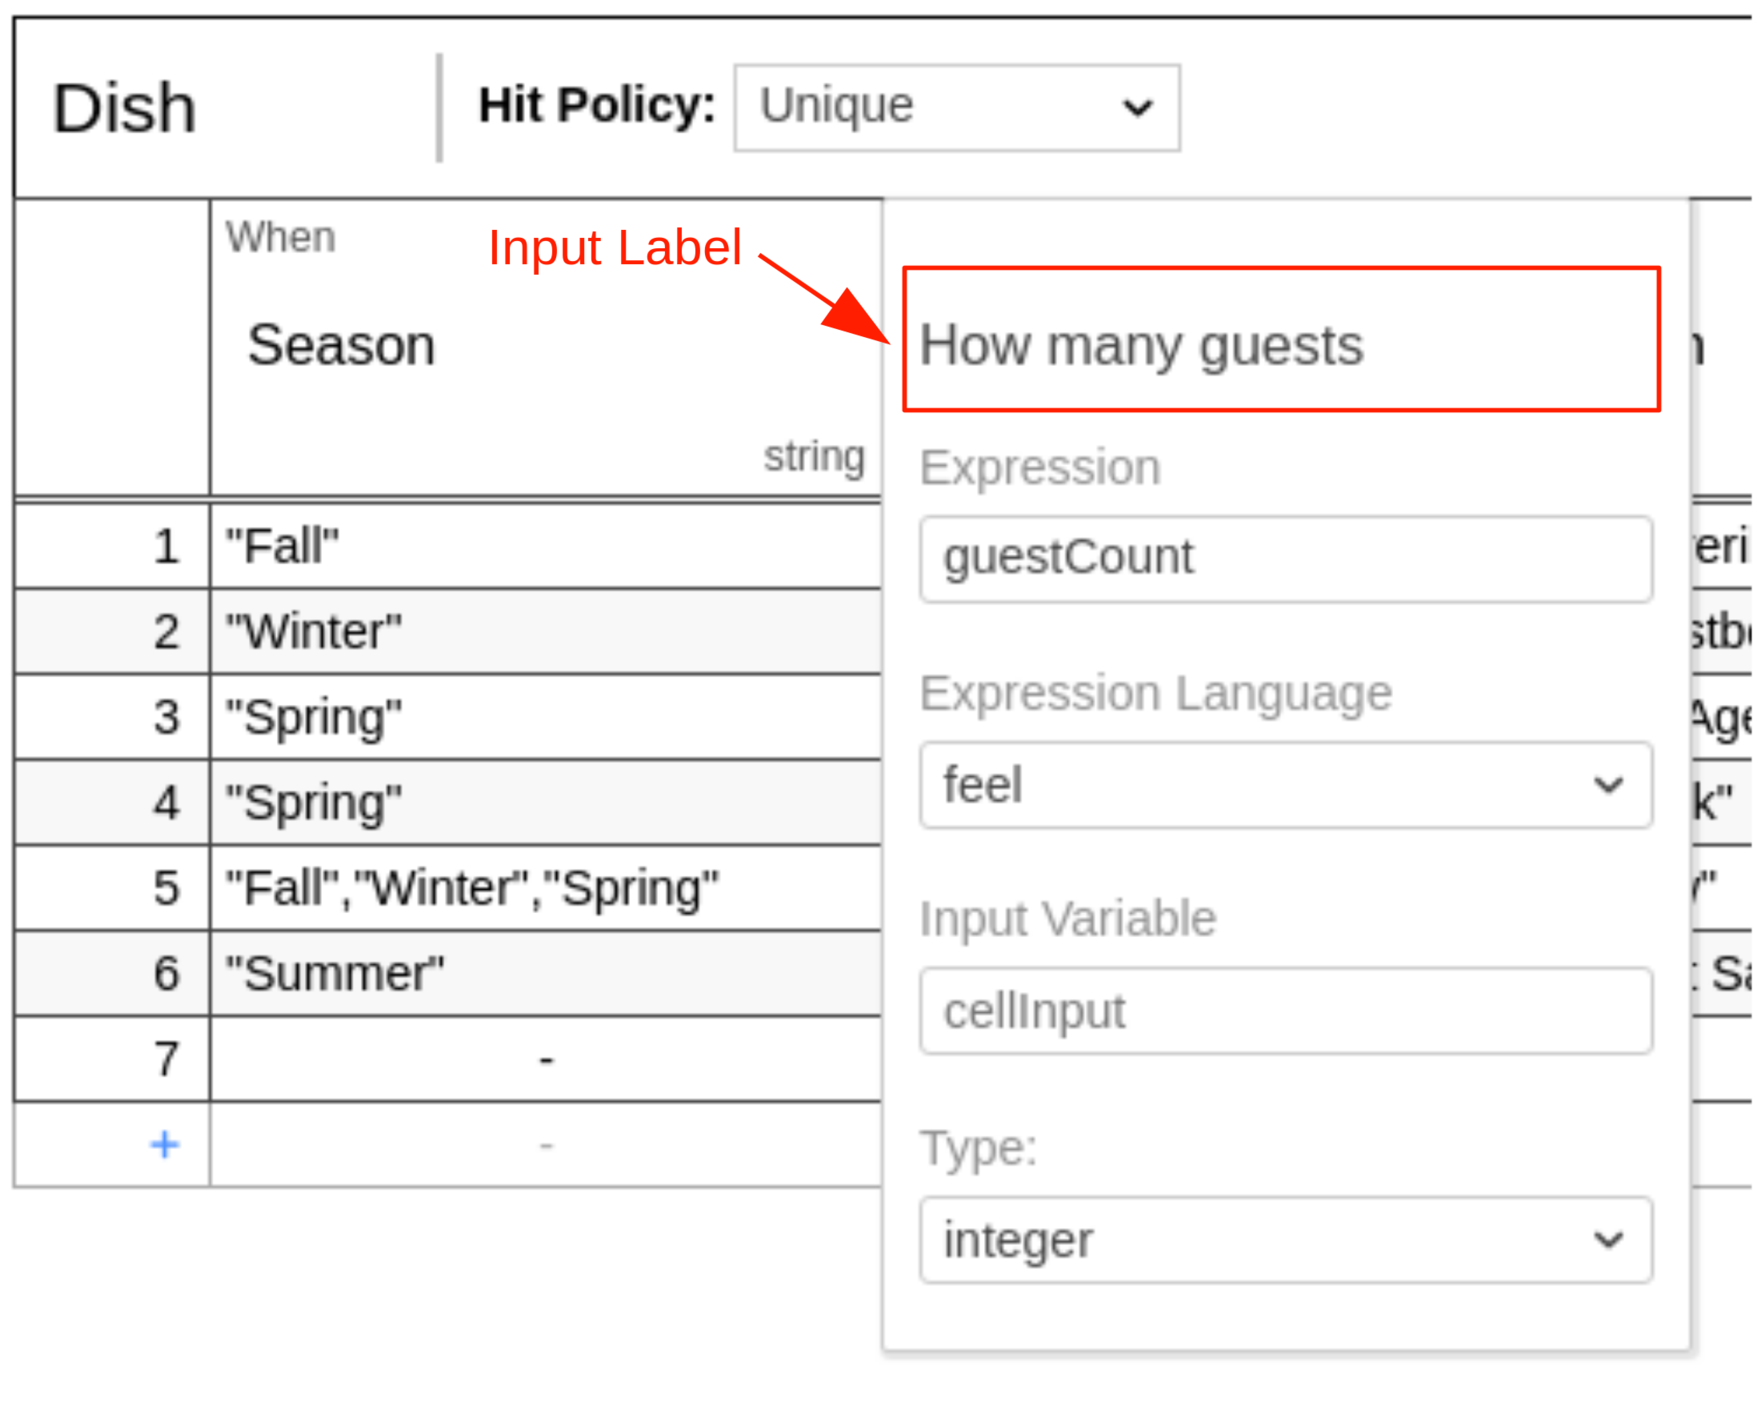This screenshot has height=1406, width=1754.
Task: Open the Hit Policy selector showing Unique
Action: [955, 107]
